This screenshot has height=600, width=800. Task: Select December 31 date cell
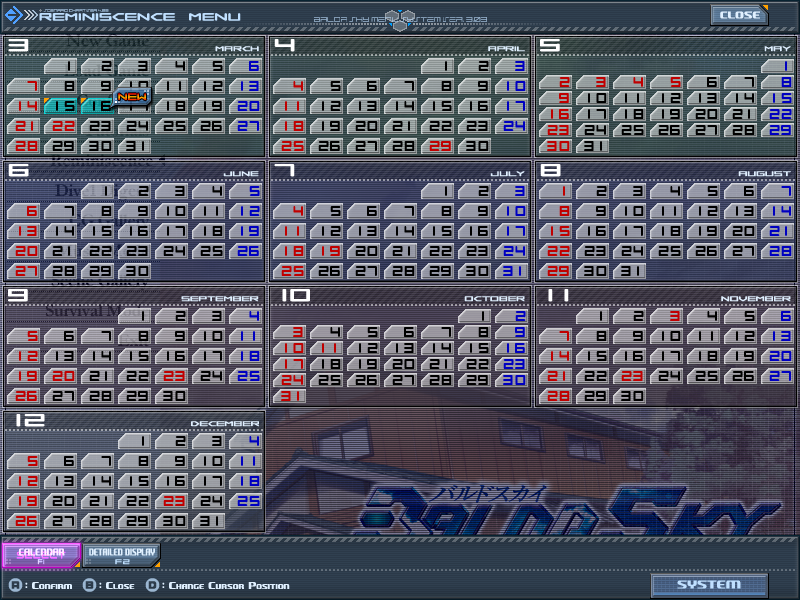[x=209, y=520]
